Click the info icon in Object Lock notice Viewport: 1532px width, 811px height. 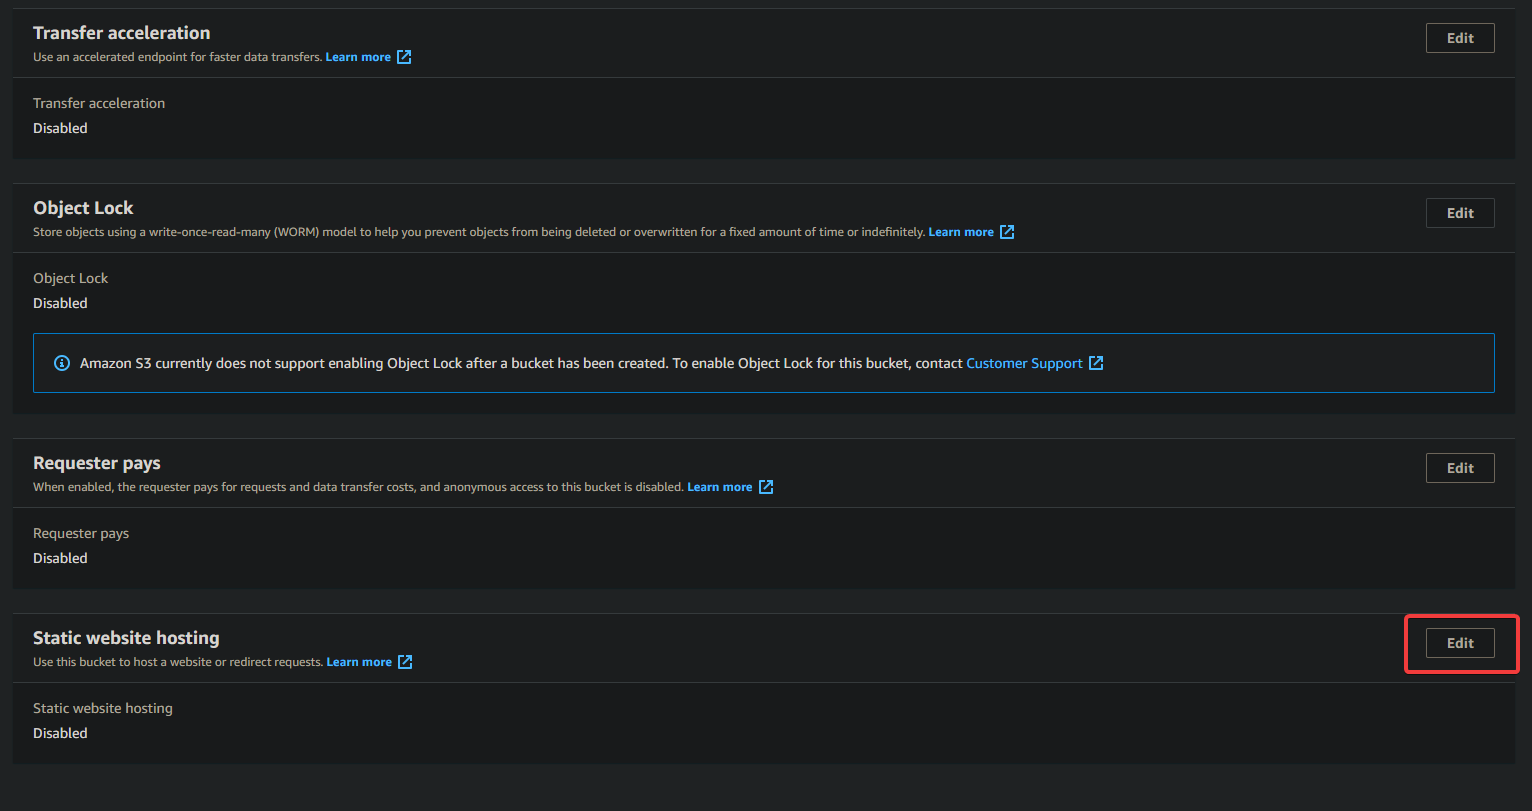coord(62,363)
